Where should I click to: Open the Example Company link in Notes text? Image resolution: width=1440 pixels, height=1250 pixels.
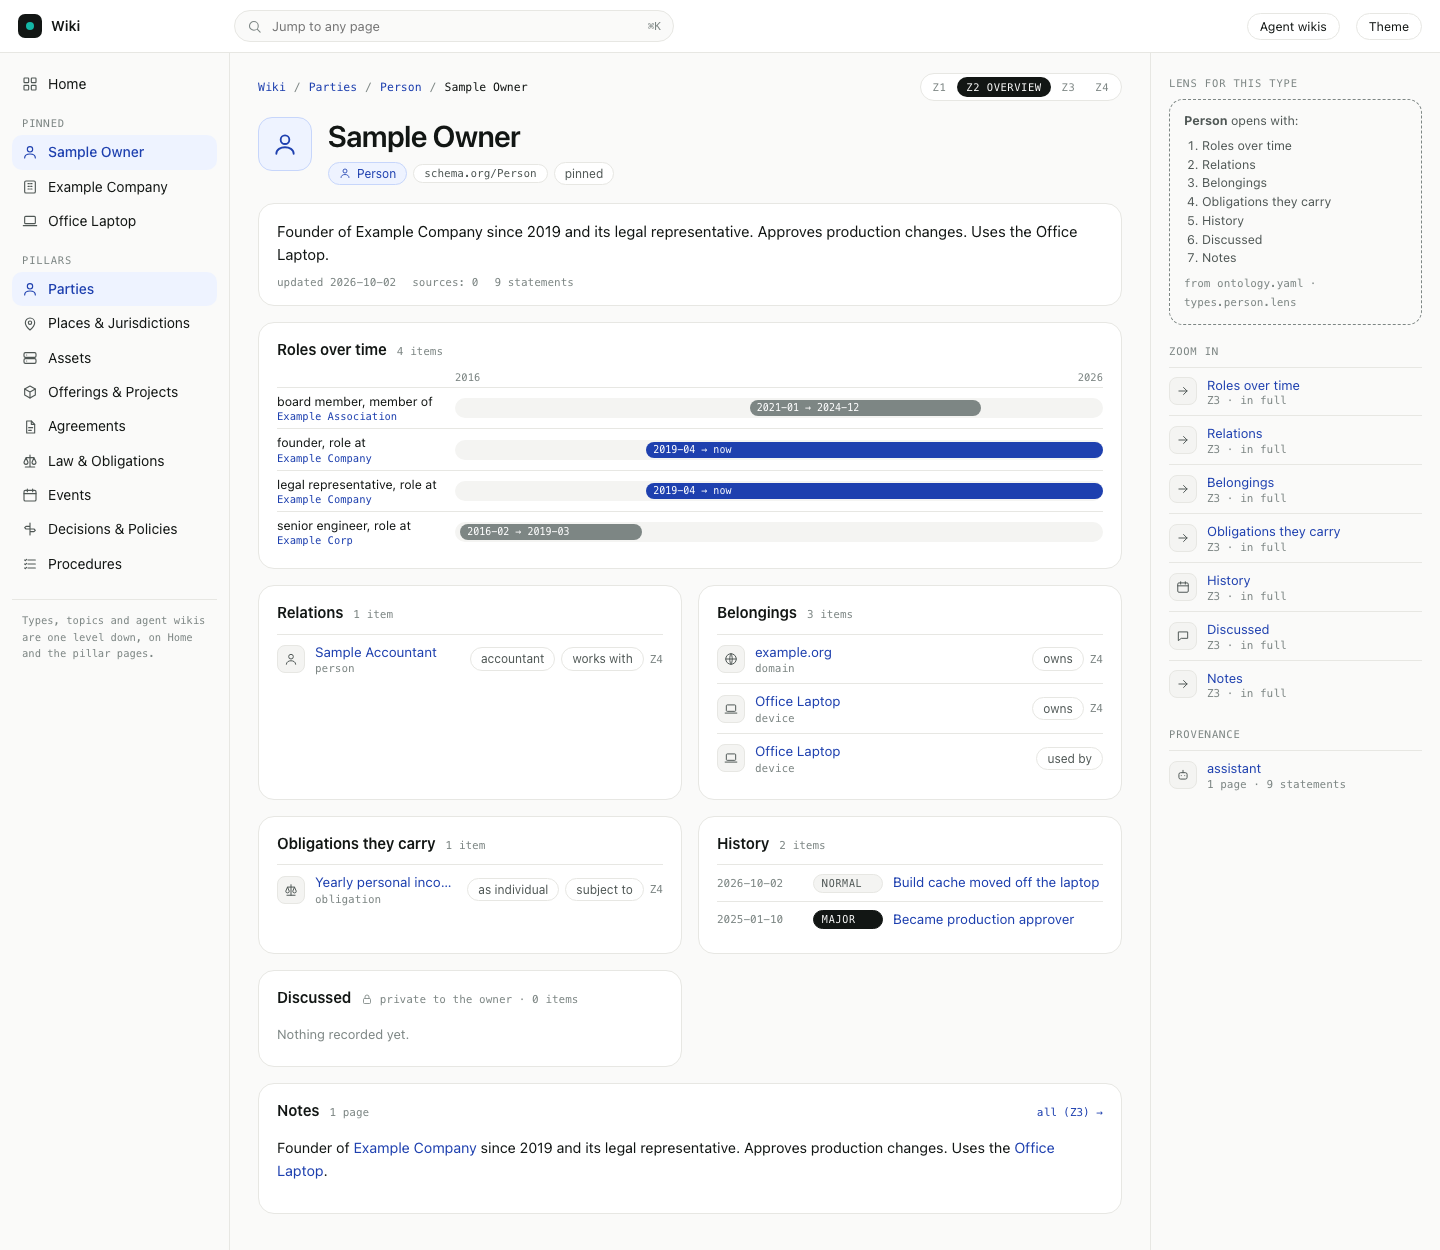(x=415, y=1148)
